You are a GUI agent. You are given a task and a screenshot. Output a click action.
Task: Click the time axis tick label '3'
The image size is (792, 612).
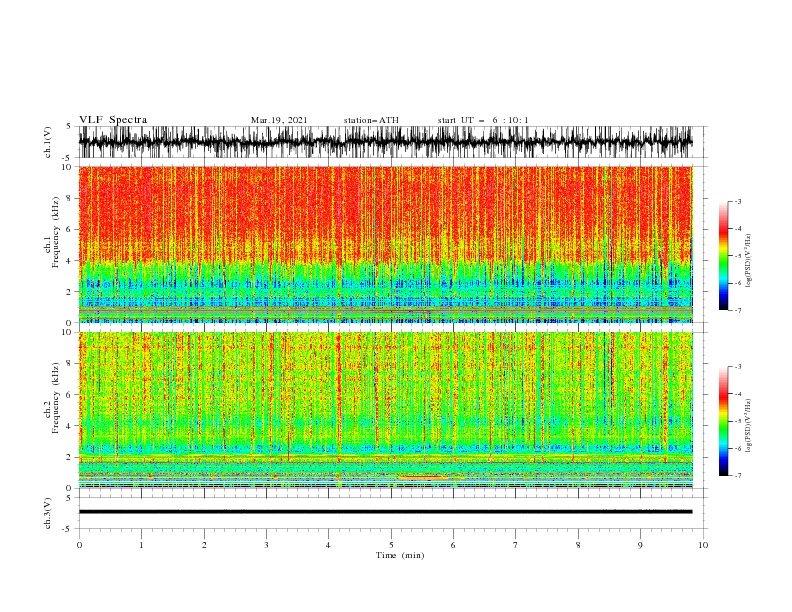click(266, 545)
